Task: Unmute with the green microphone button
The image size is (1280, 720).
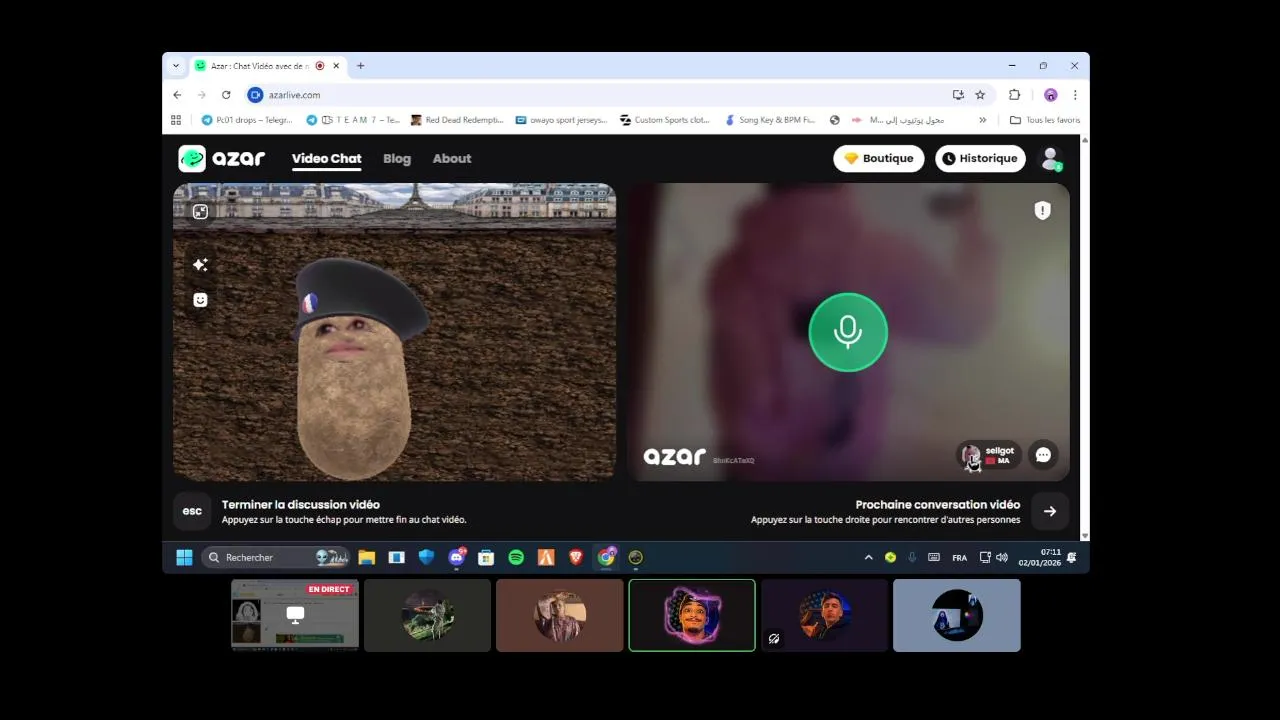Action: [848, 332]
